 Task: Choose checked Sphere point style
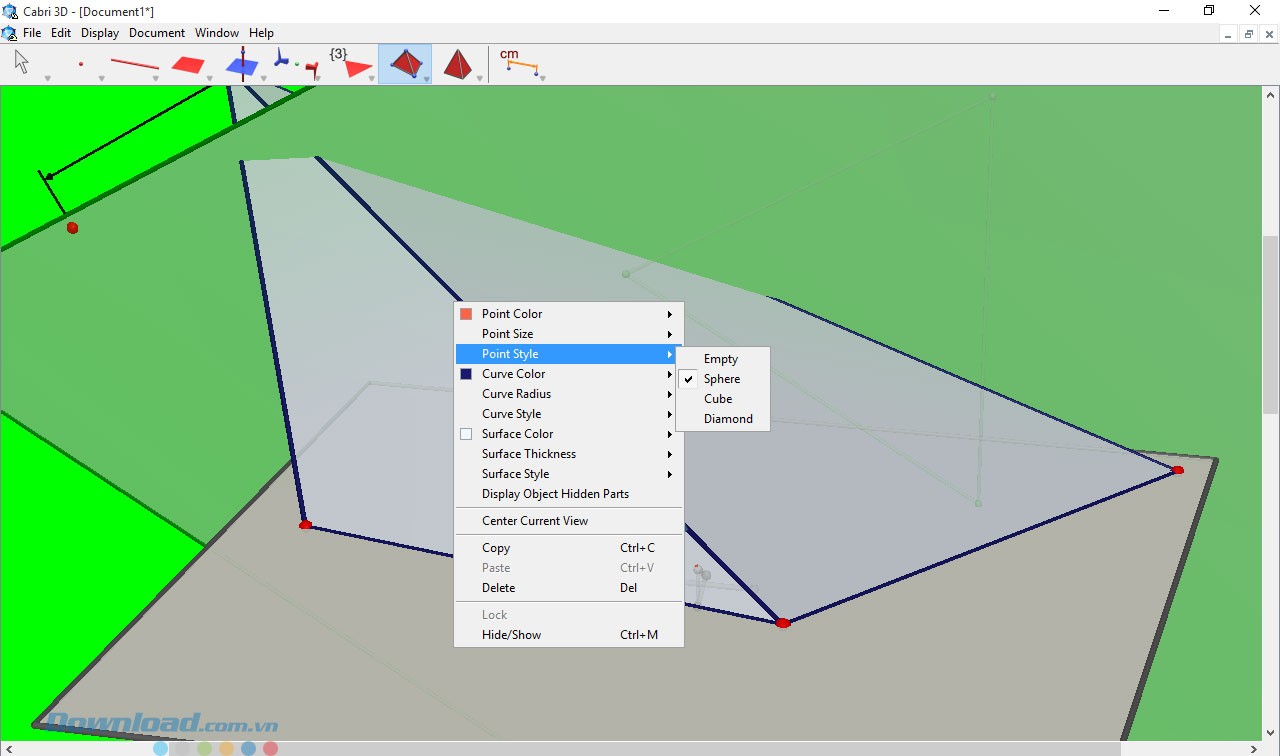(722, 379)
